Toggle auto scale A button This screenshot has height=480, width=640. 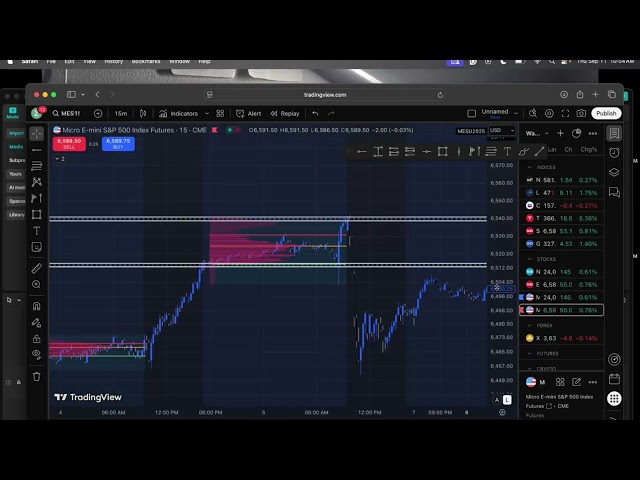pos(497,400)
